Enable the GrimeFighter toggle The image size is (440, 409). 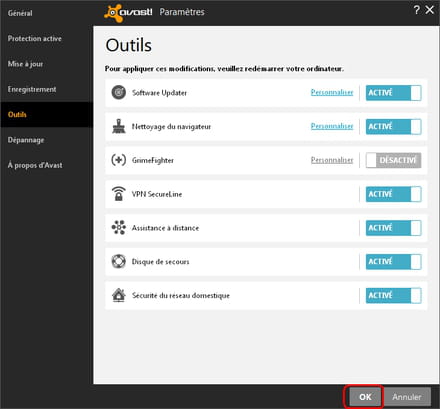(x=394, y=160)
